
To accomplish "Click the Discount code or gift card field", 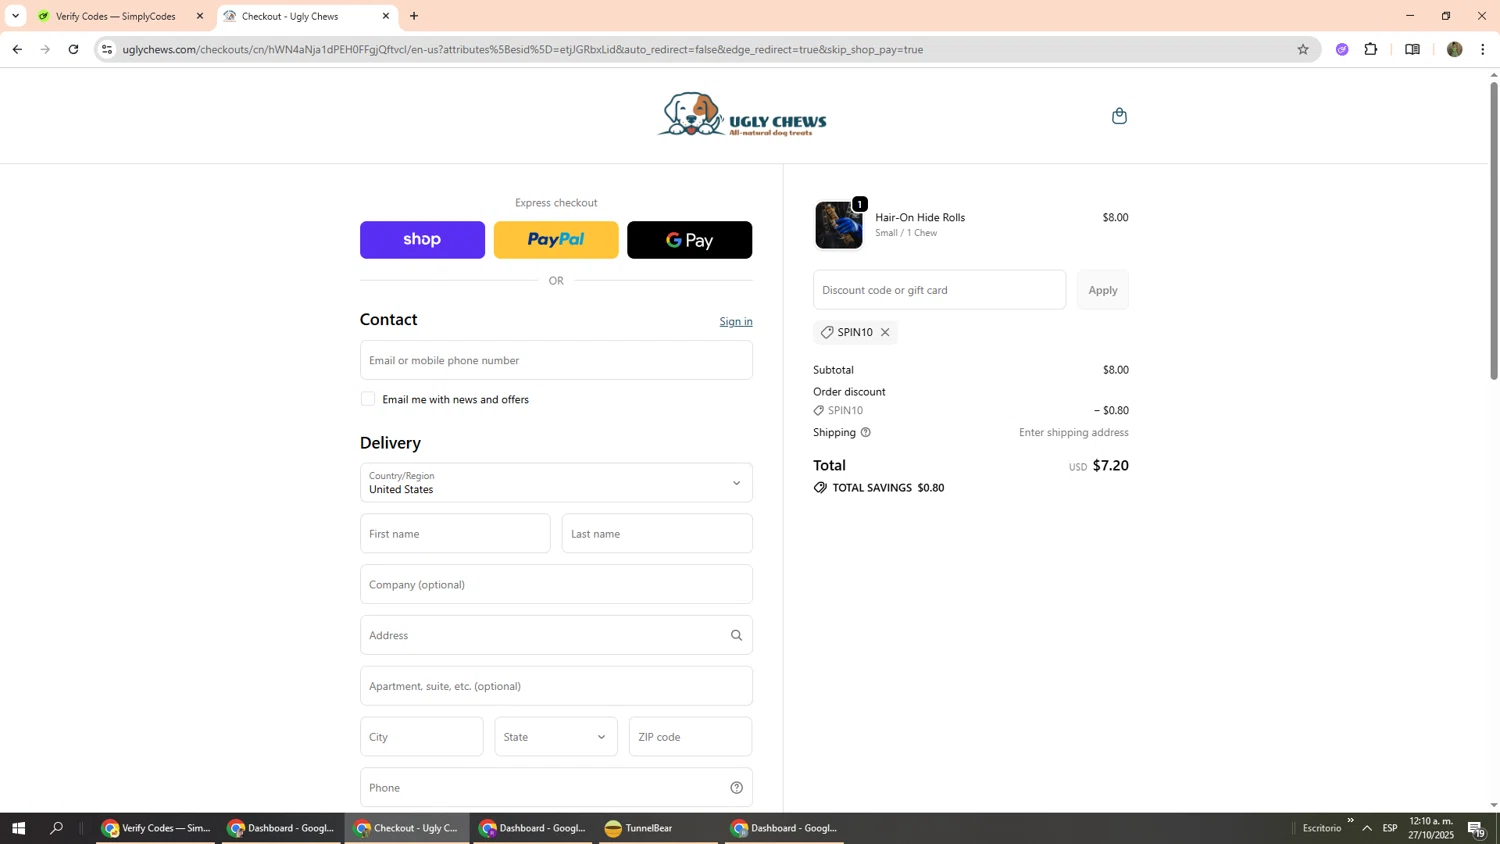I will [939, 290].
